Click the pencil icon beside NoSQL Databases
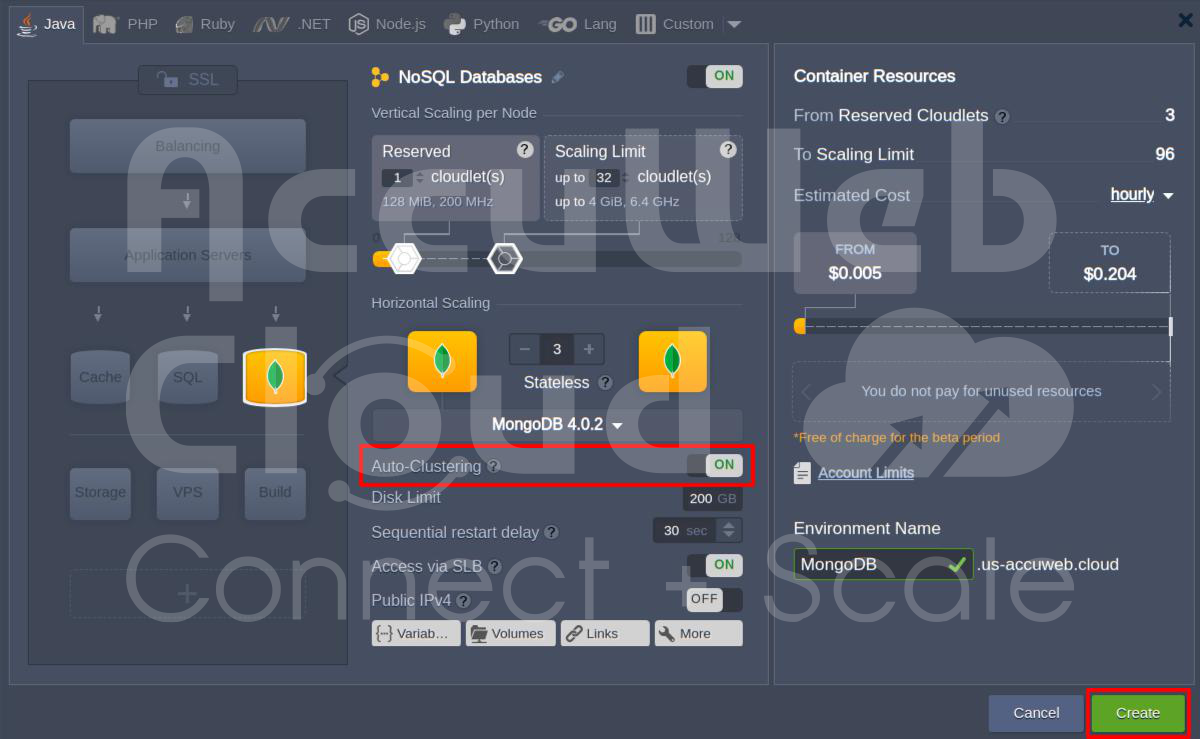 (x=558, y=78)
